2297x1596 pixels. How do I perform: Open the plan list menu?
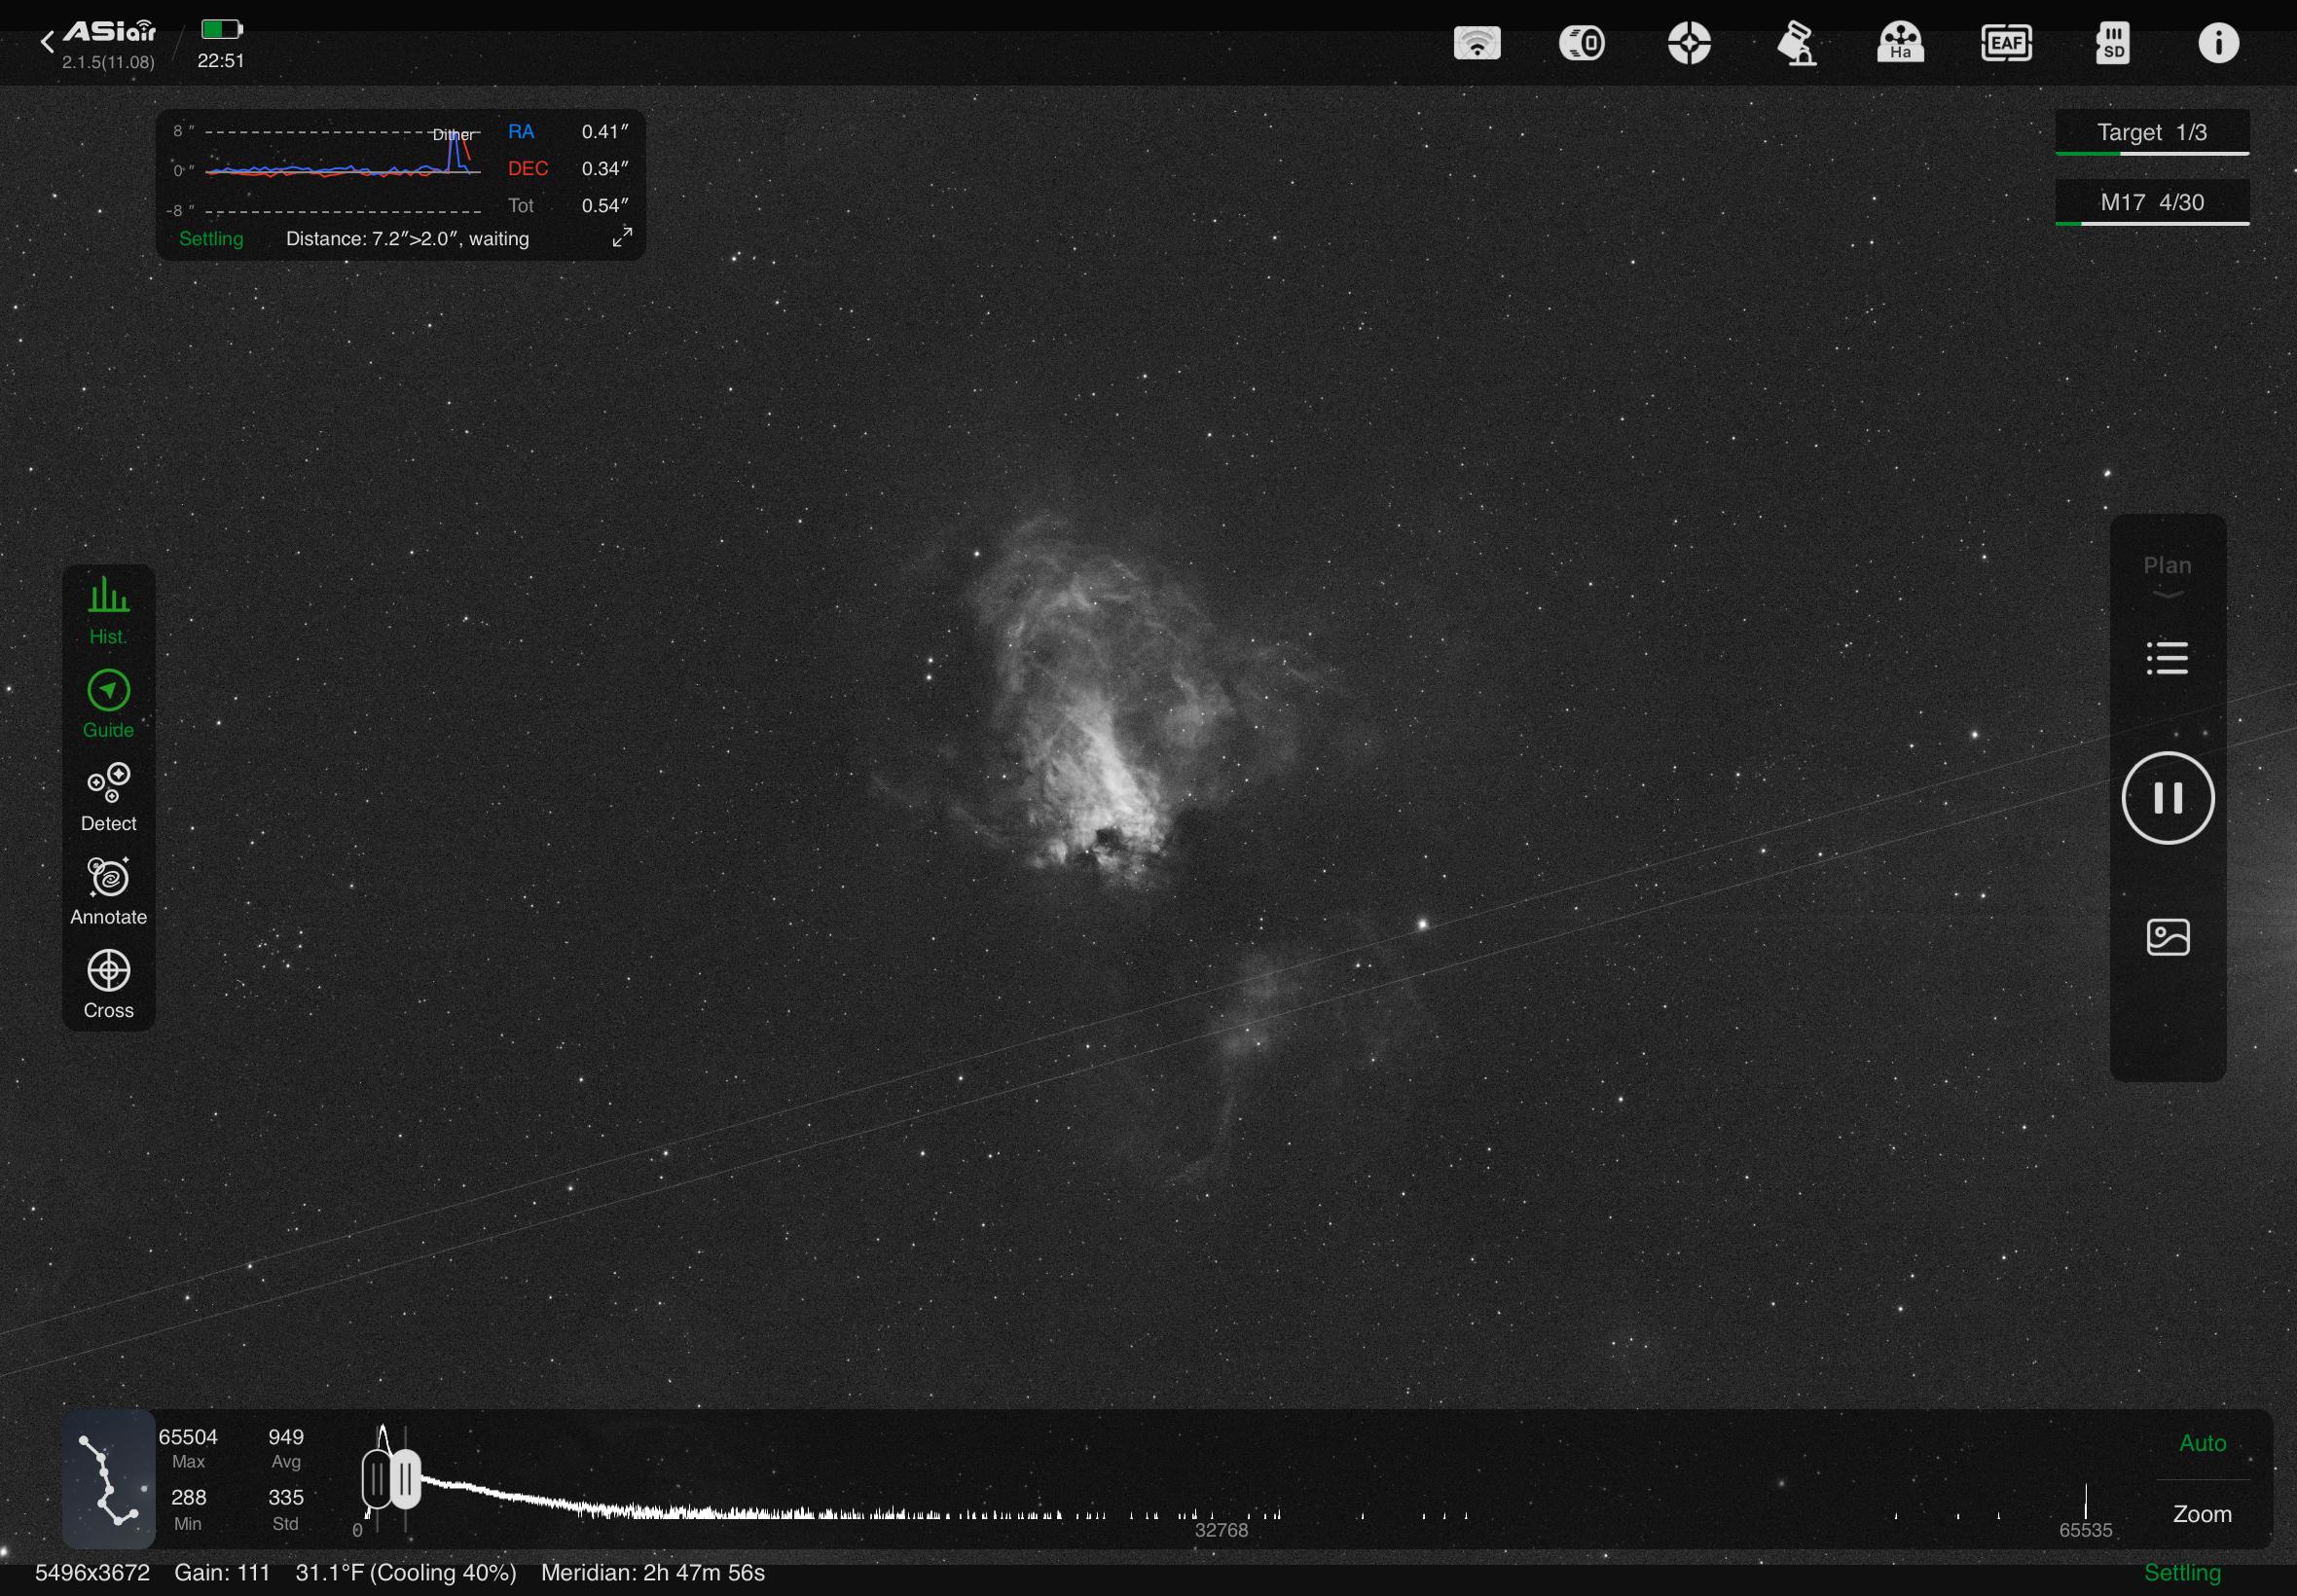pyautogui.click(x=2167, y=657)
